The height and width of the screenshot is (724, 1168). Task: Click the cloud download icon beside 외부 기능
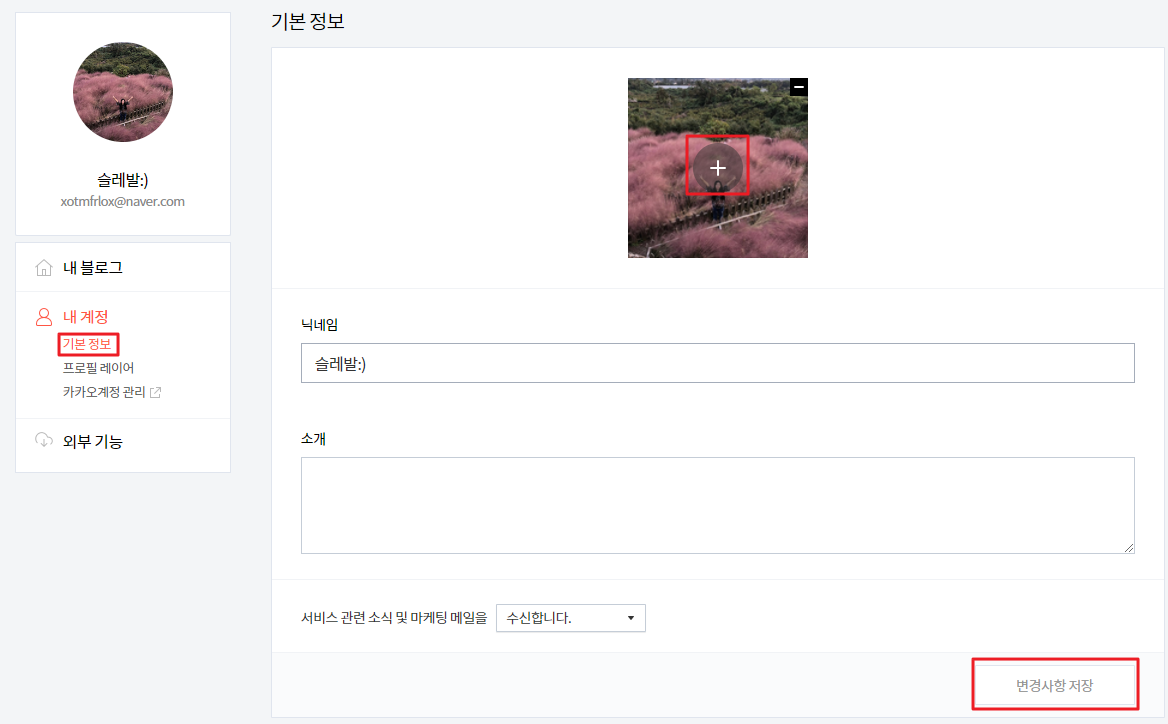[x=44, y=440]
